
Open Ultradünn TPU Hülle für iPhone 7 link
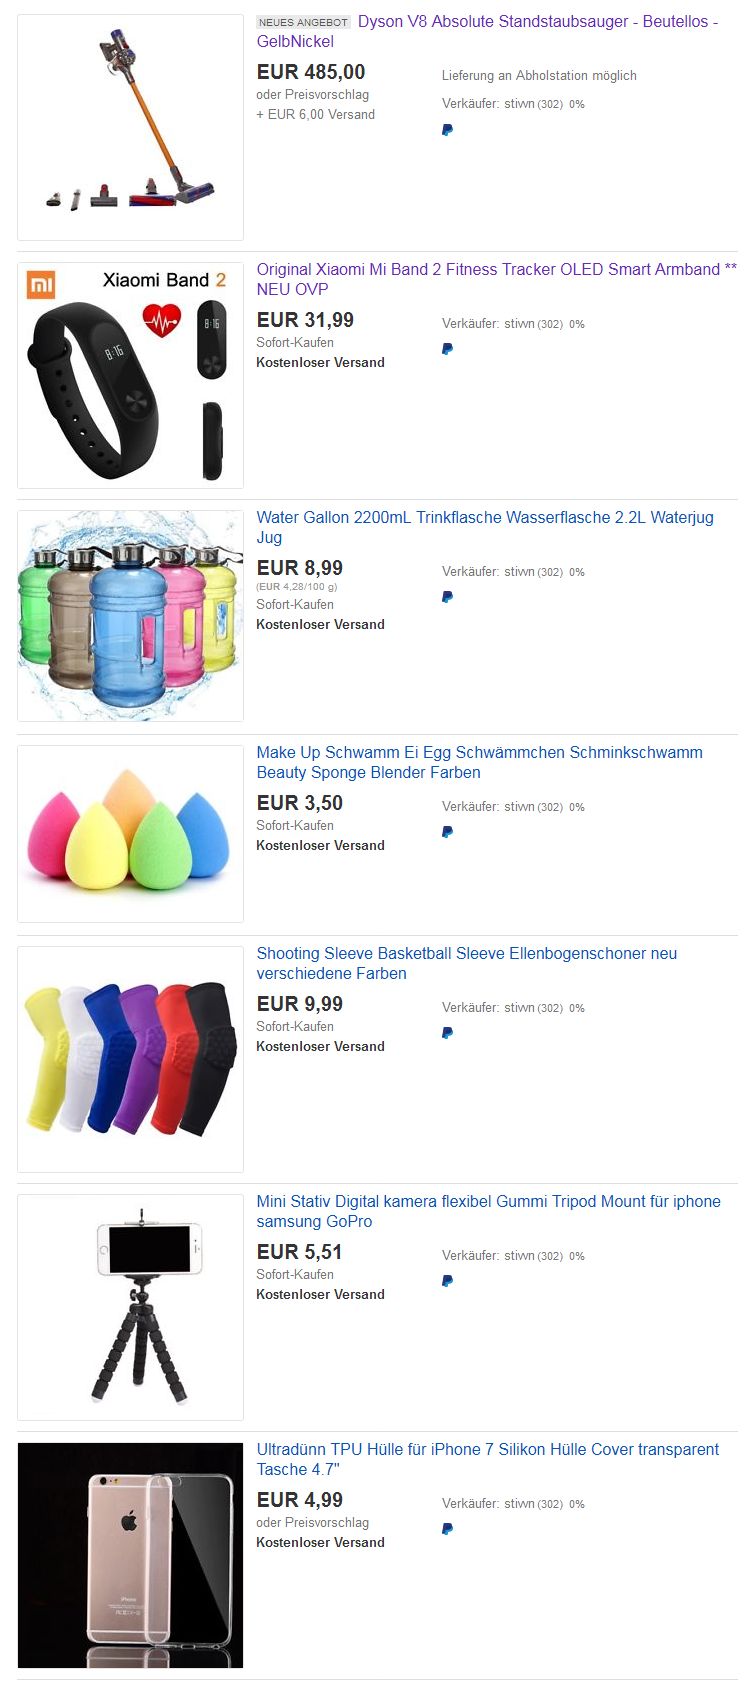tap(487, 1459)
